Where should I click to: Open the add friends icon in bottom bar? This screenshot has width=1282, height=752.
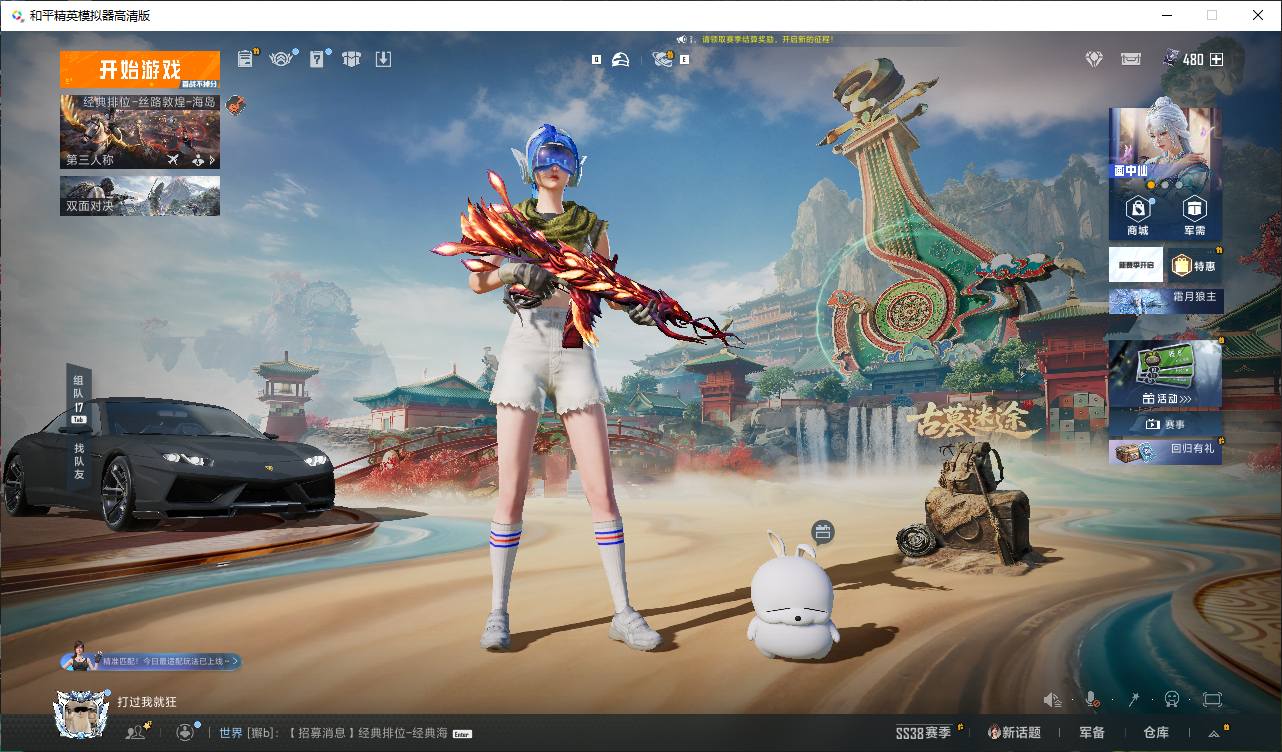point(137,732)
